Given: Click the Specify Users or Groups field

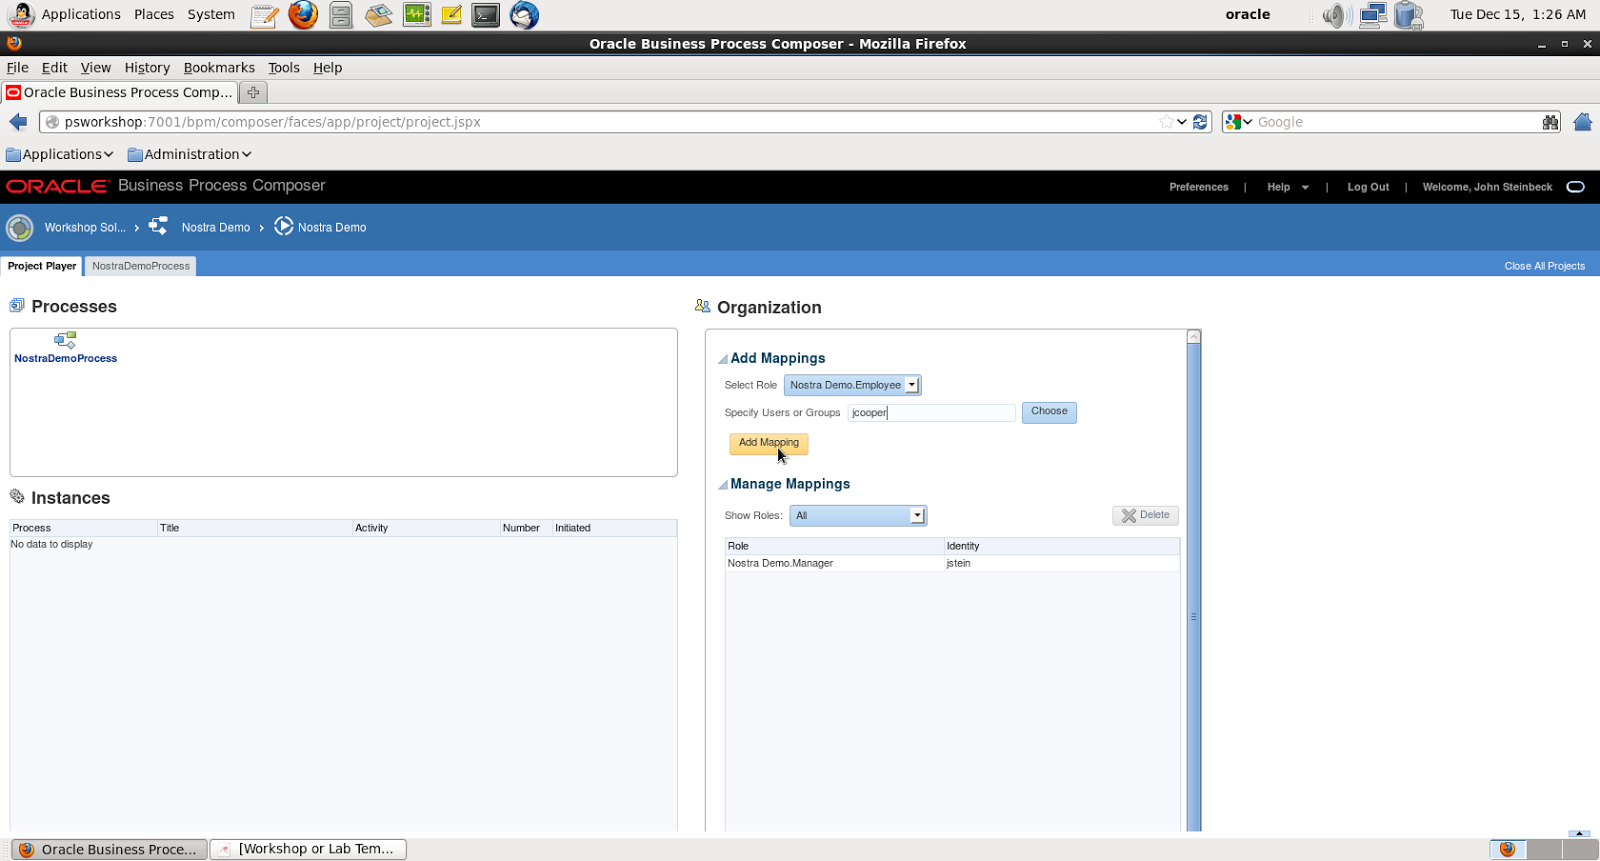Looking at the screenshot, I should pyautogui.click(x=932, y=413).
